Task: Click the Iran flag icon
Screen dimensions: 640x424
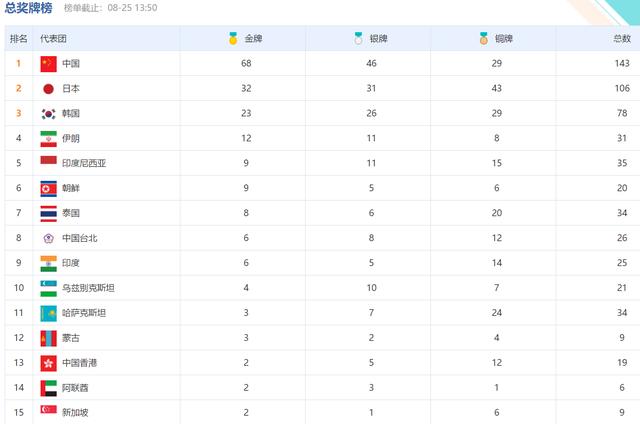Action: coord(49,138)
